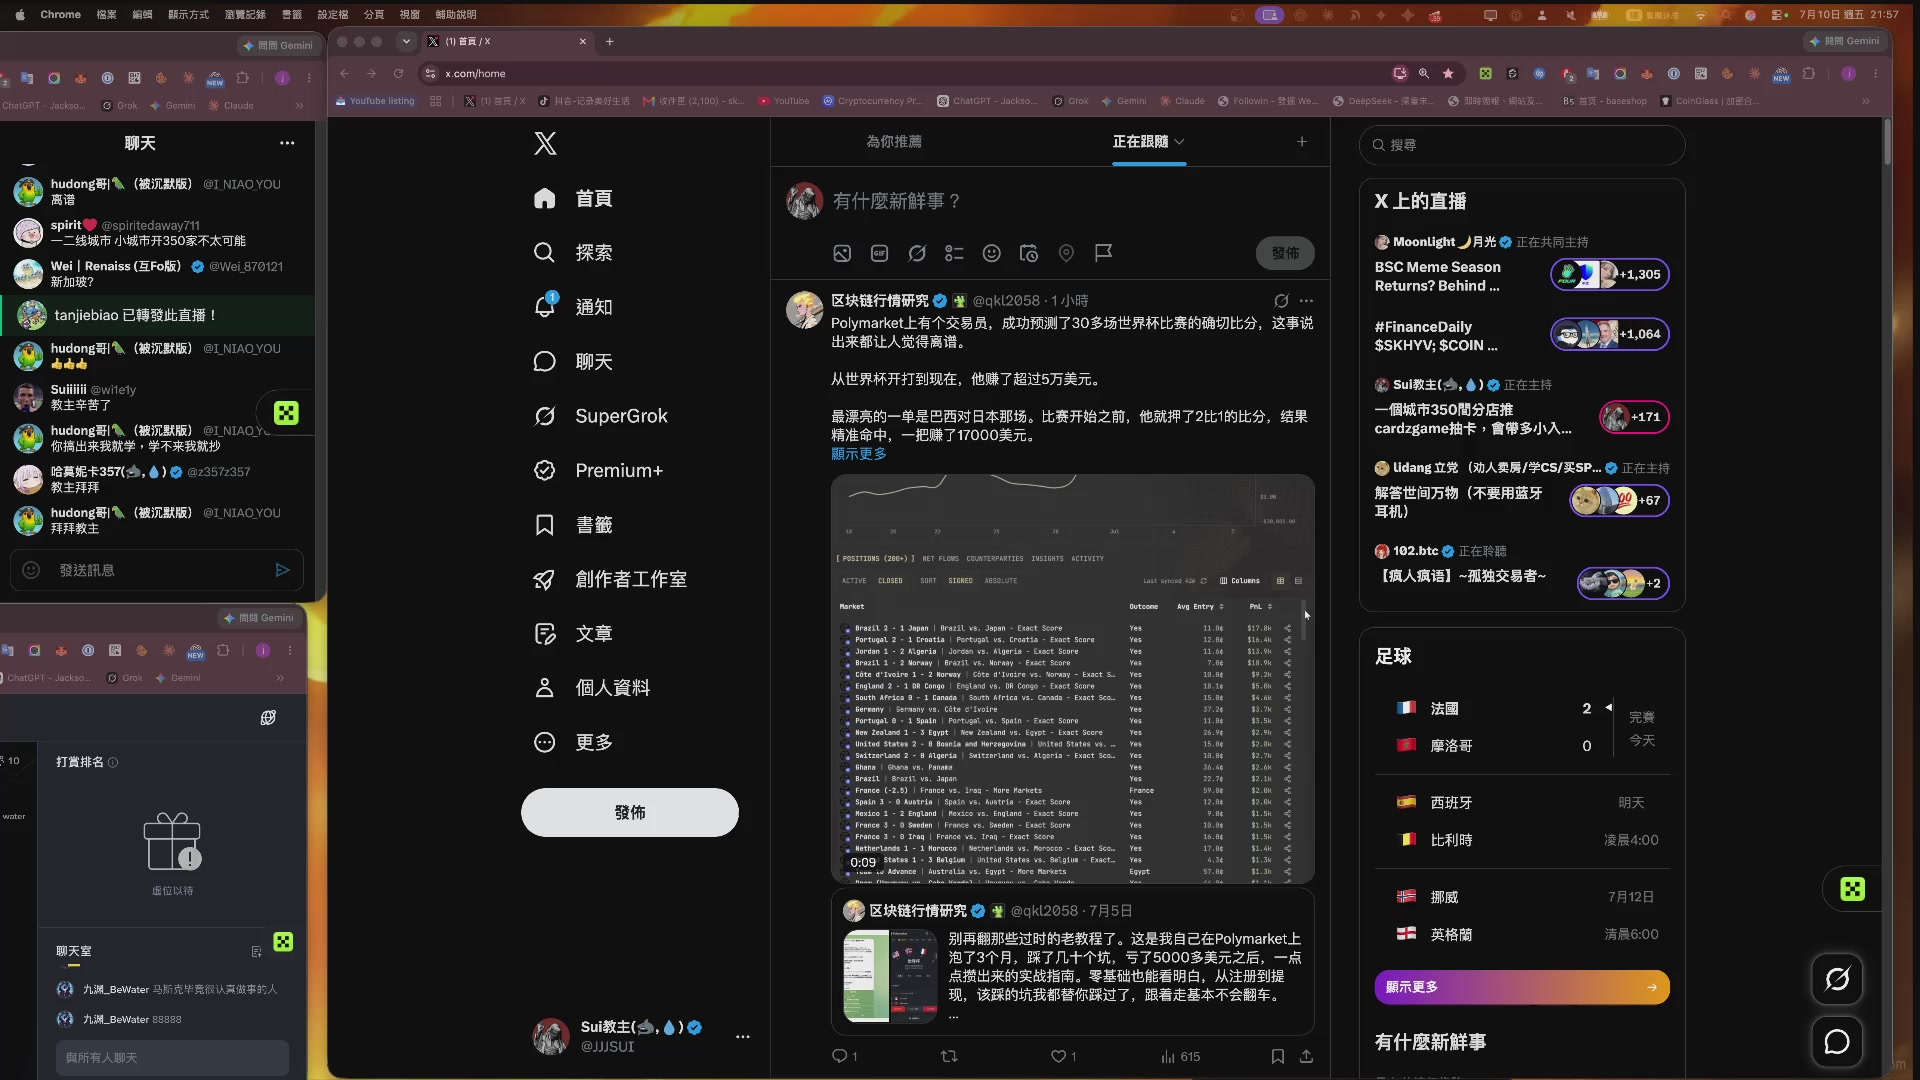The image size is (1920, 1080).
Task: Click 顯示更多 link in the post
Action: pos(858,454)
